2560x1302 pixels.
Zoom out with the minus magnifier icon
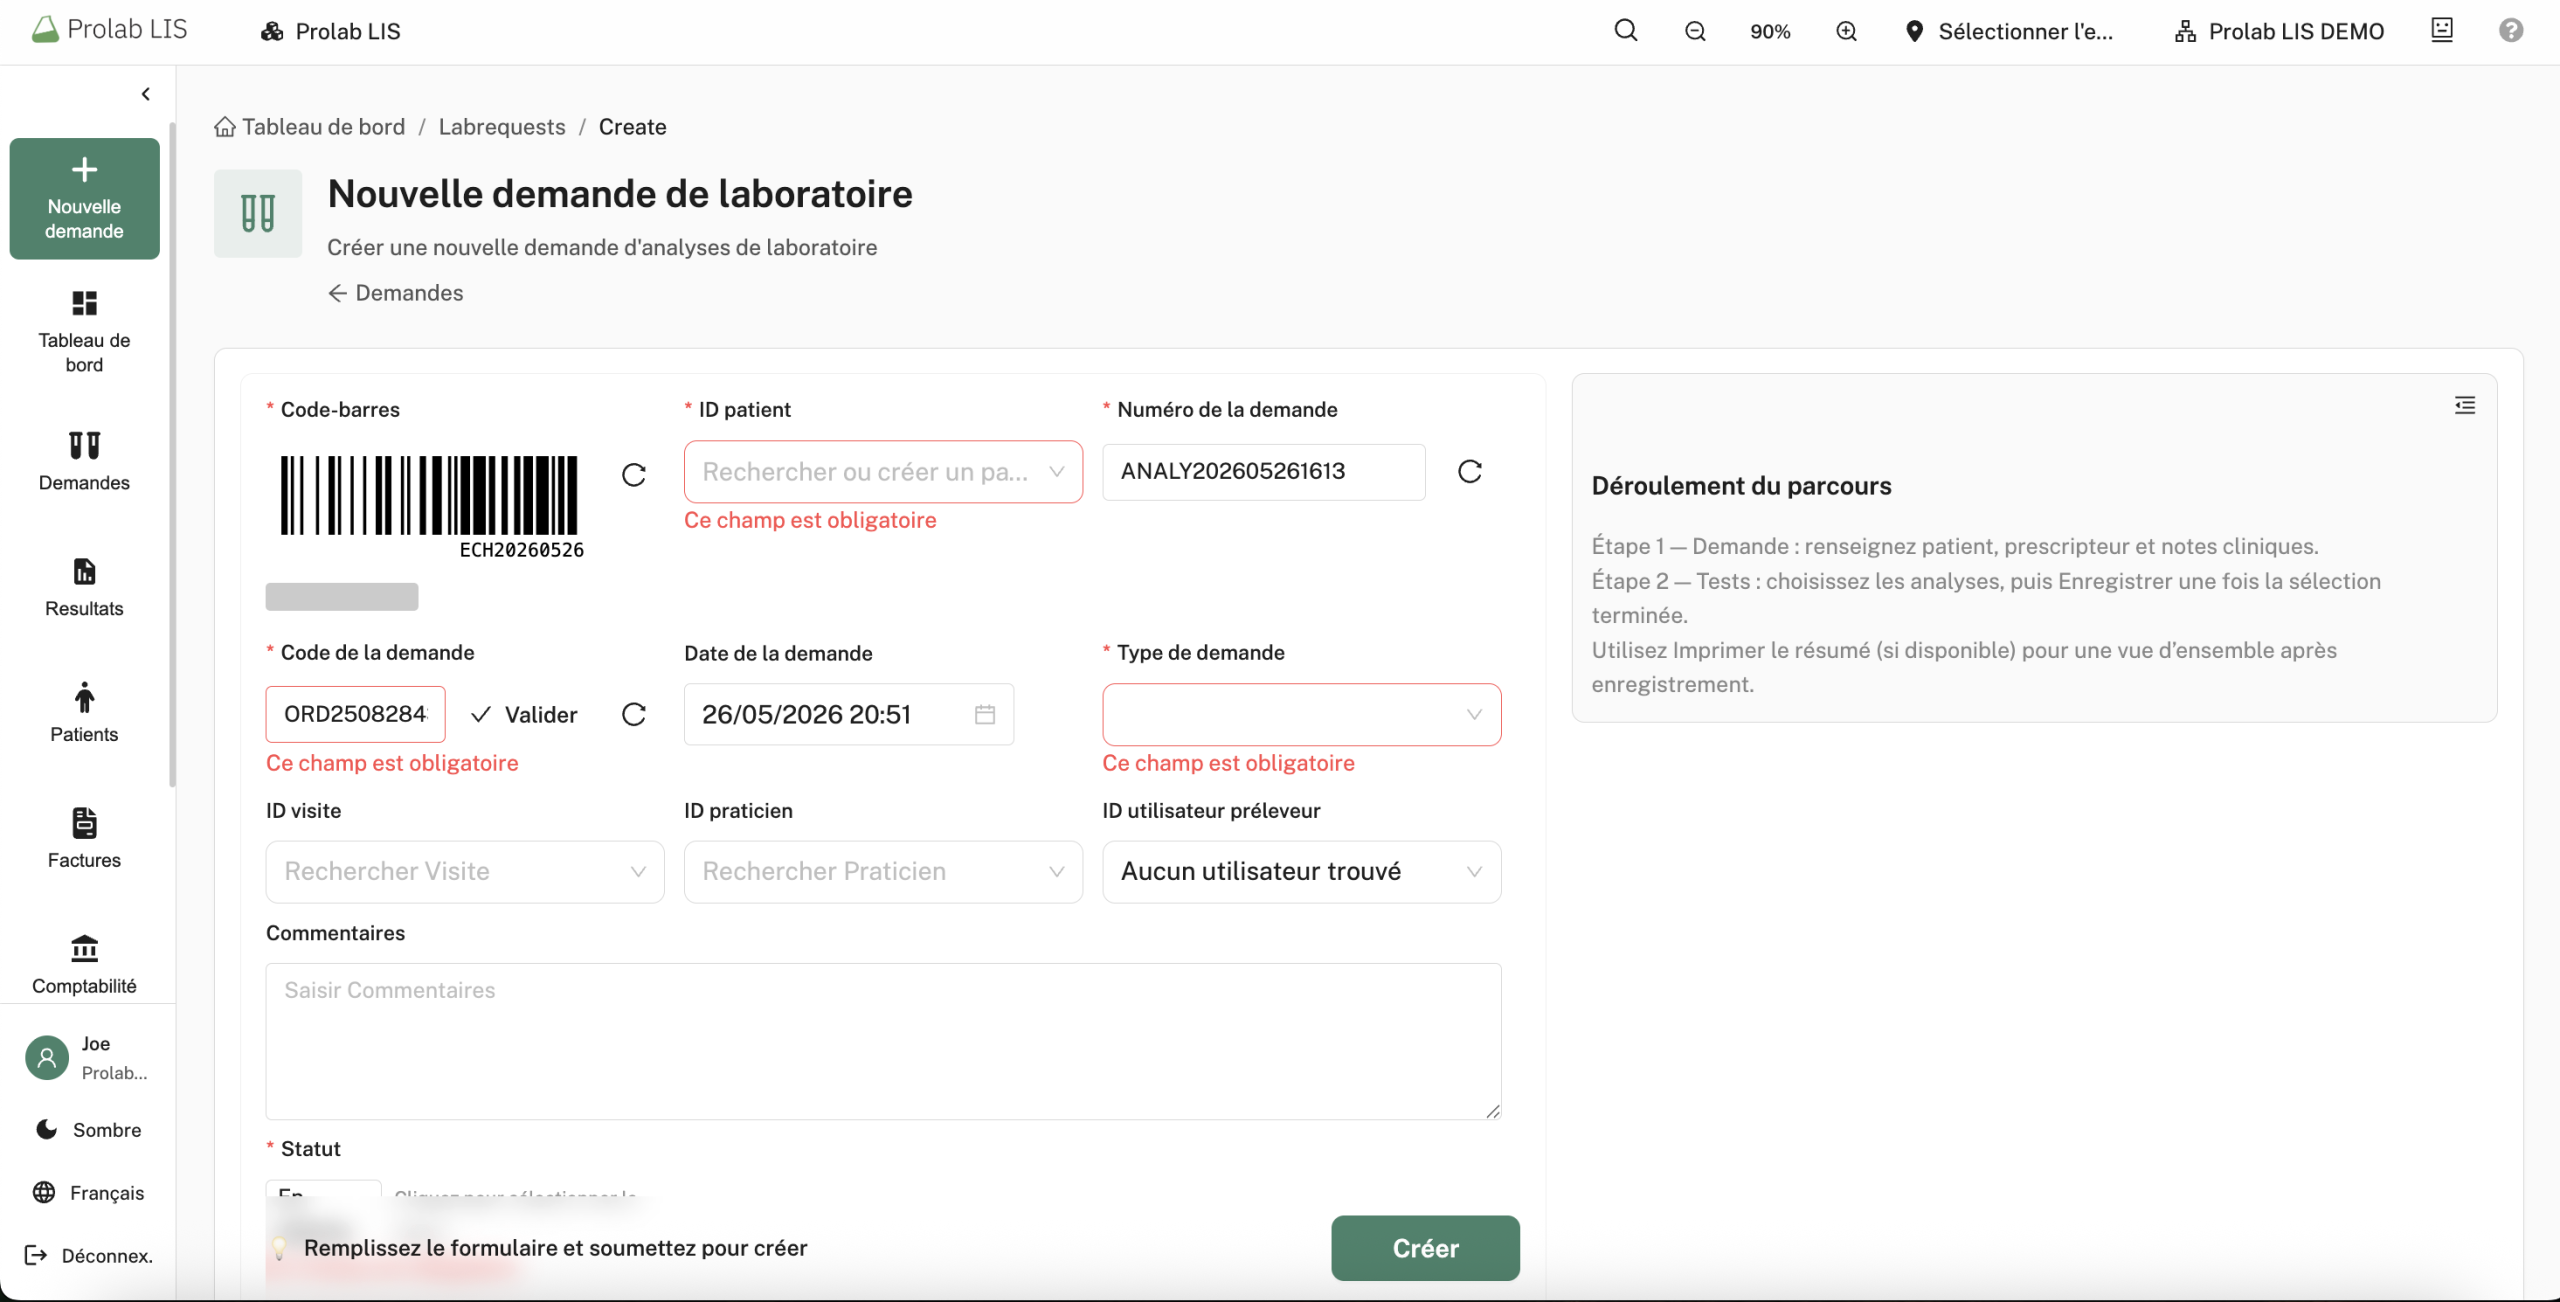pos(1695,31)
